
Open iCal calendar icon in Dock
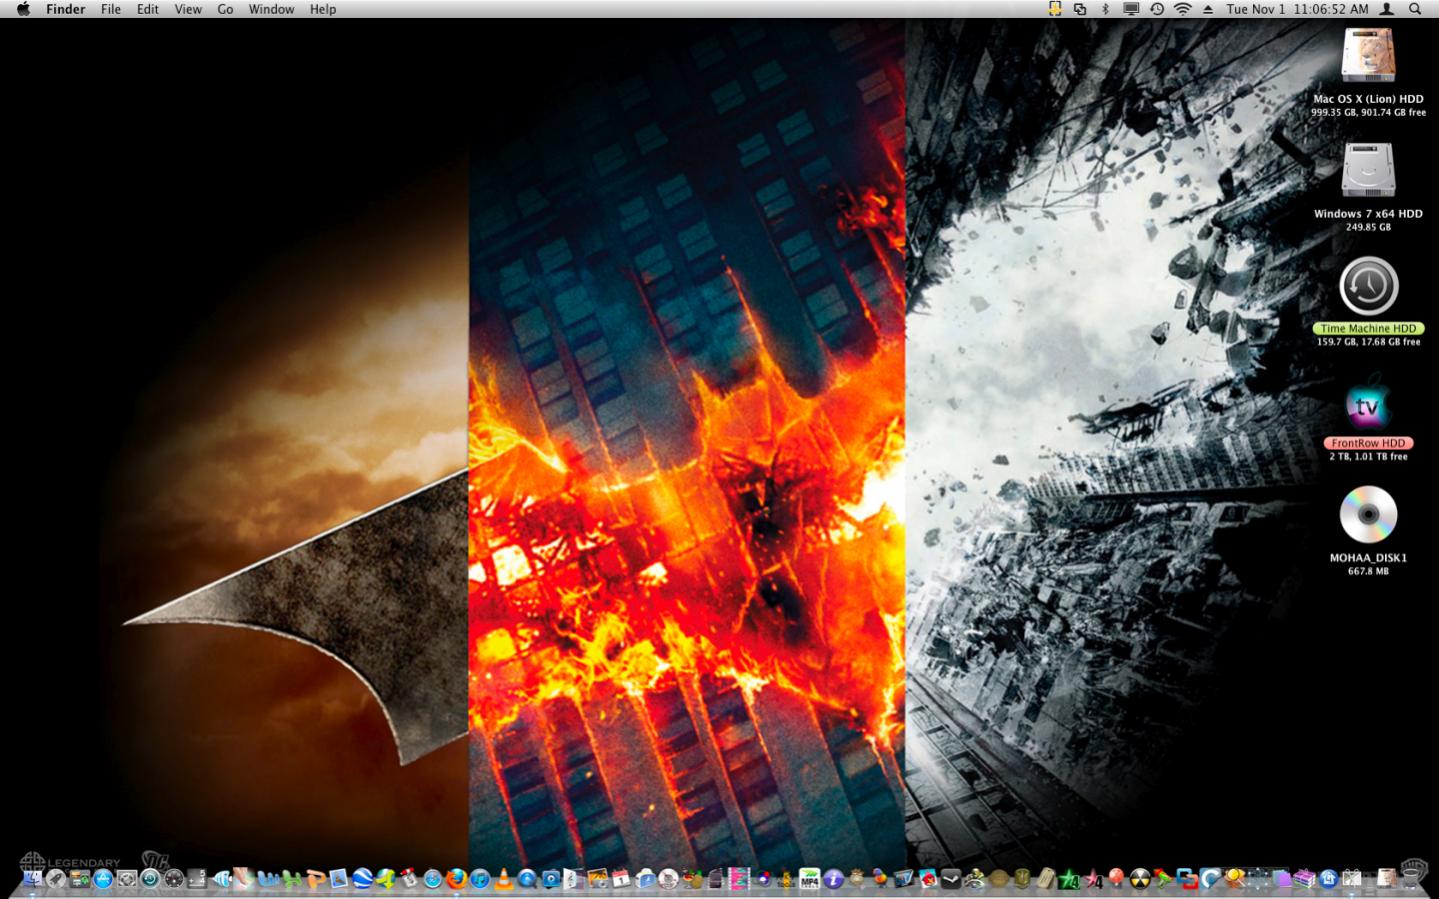pyautogui.click(x=621, y=879)
